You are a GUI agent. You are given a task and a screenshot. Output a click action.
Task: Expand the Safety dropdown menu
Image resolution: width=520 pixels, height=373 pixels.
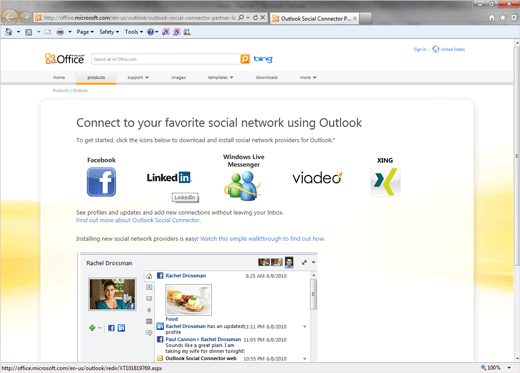(109, 32)
